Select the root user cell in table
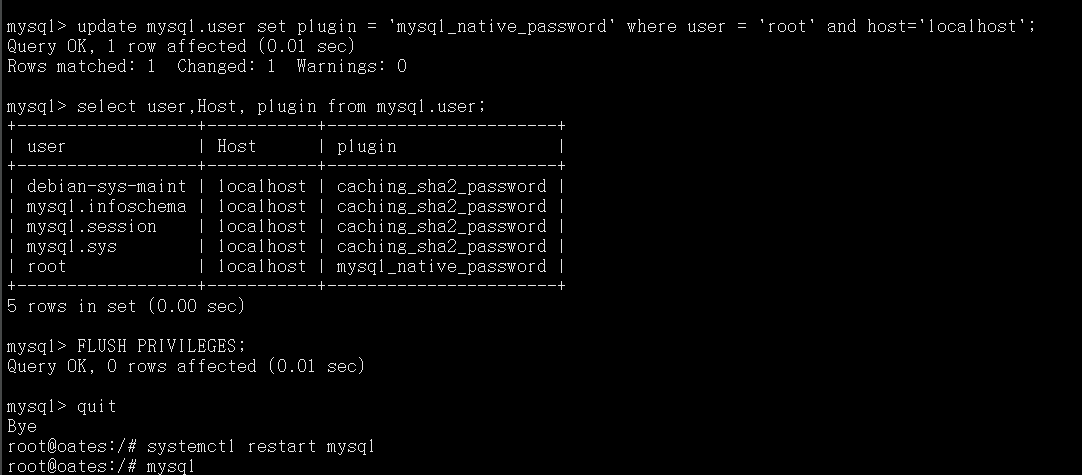 tap(46, 266)
